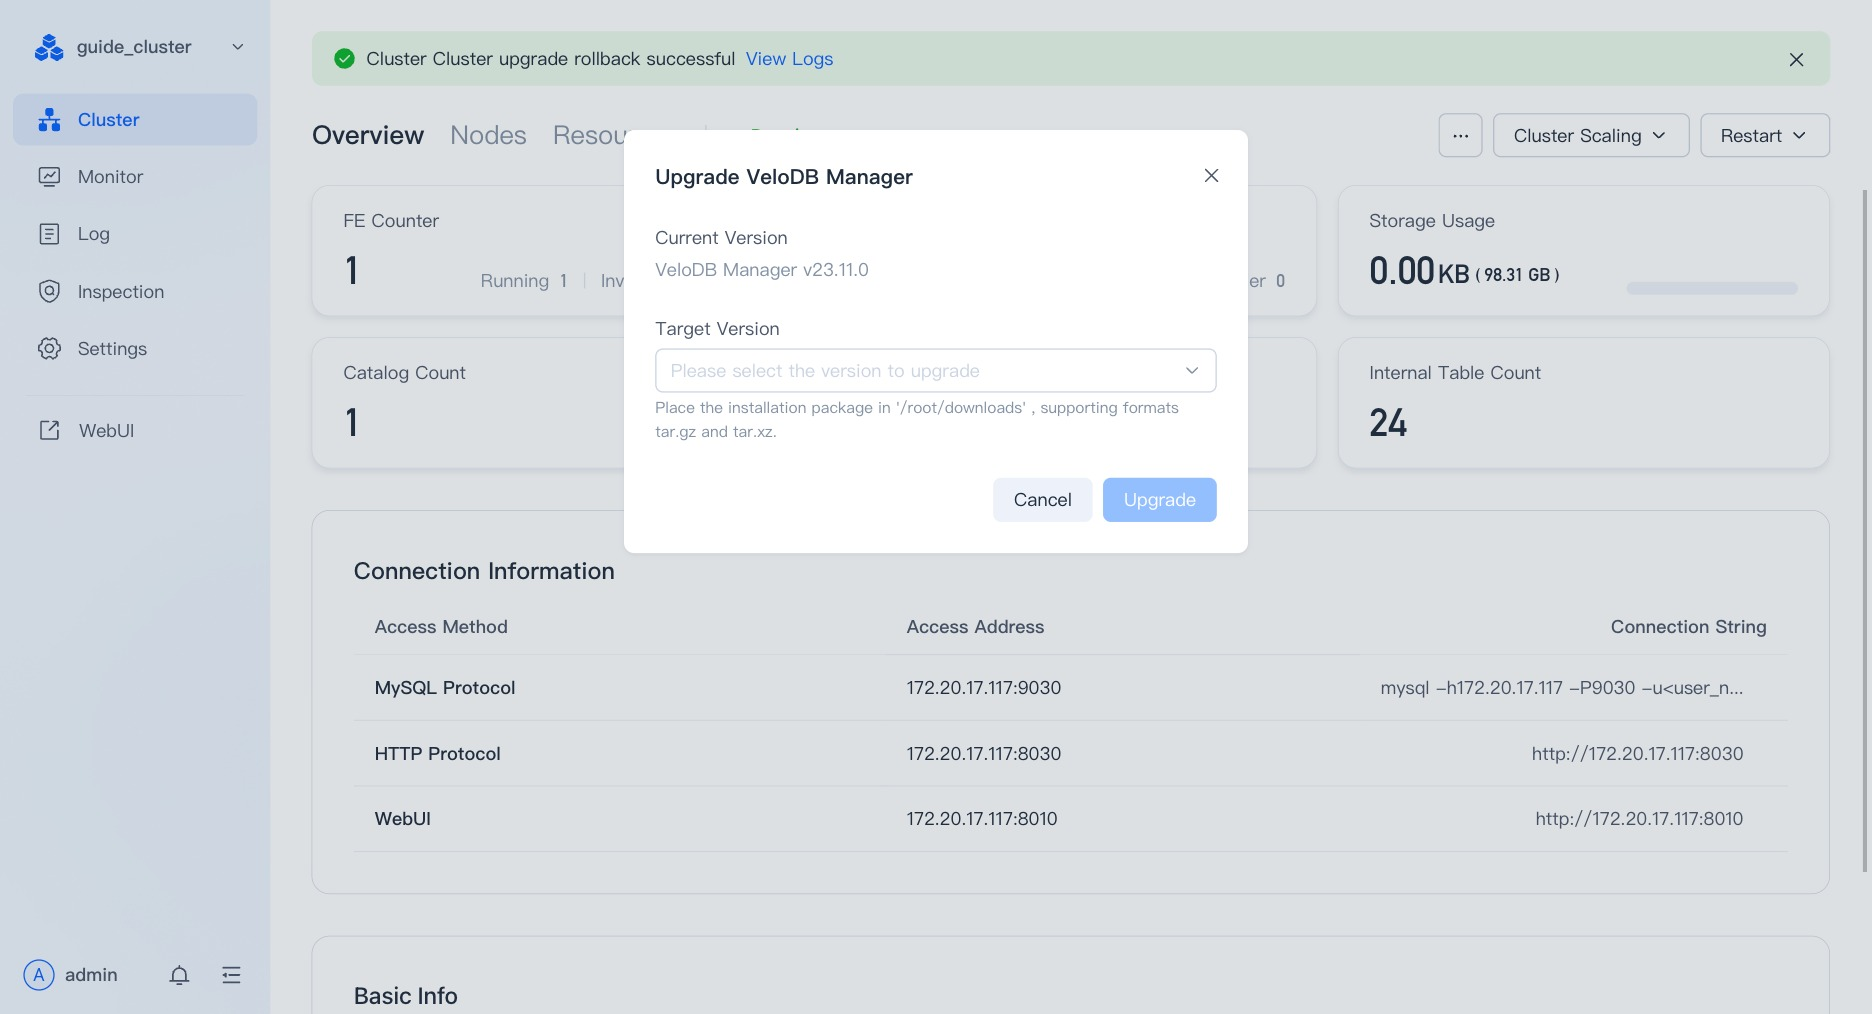Open http://172.20.17.117:8010 connection string
The width and height of the screenshot is (1872, 1014).
point(1639,819)
